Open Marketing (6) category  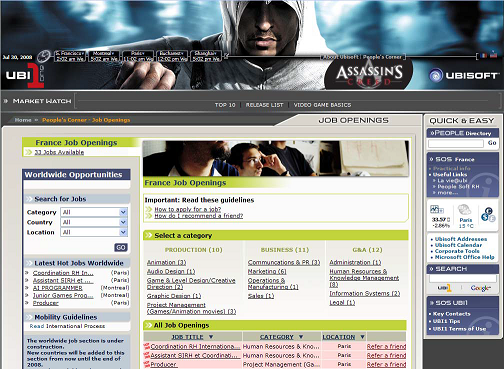(267, 272)
